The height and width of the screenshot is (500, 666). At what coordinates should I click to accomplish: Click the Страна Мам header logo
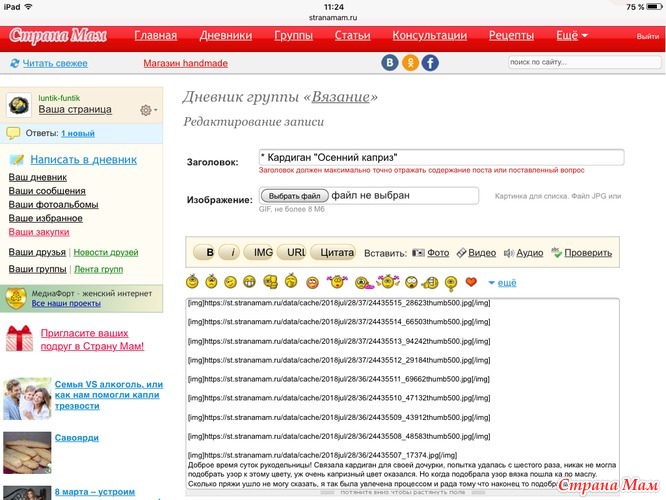pos(58,36)
